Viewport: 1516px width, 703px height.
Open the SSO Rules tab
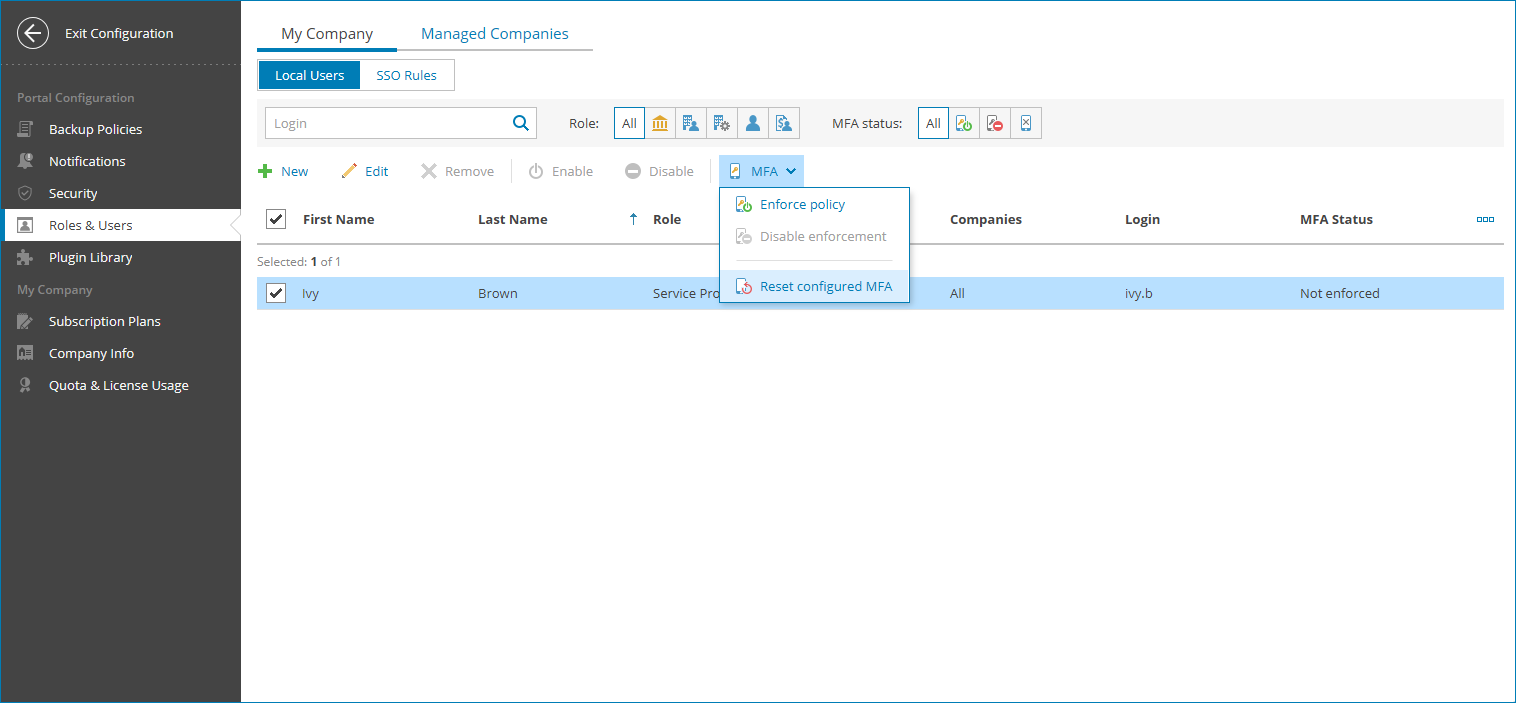point(406,74)
